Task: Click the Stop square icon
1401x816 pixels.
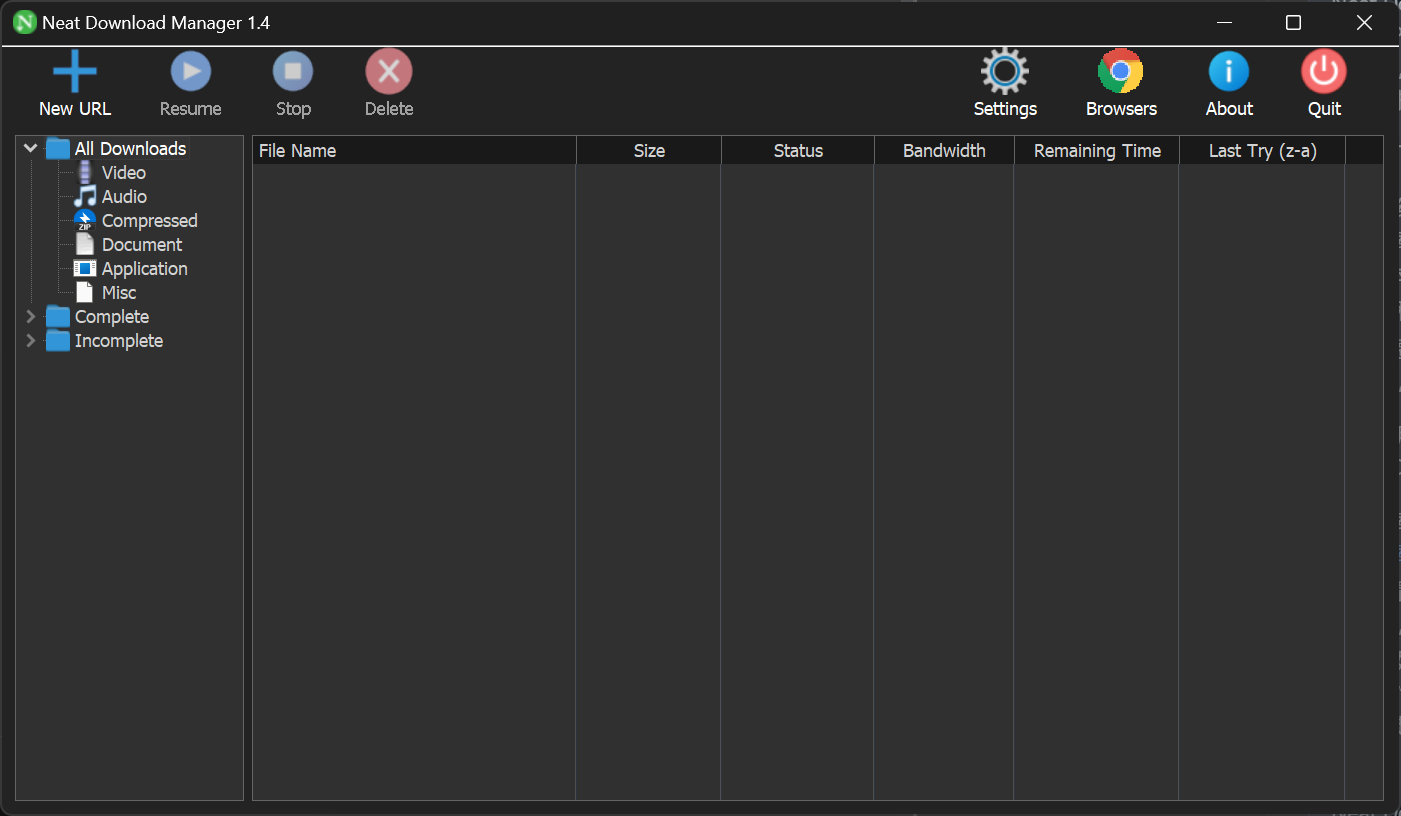Action: [x=293, y=72]
